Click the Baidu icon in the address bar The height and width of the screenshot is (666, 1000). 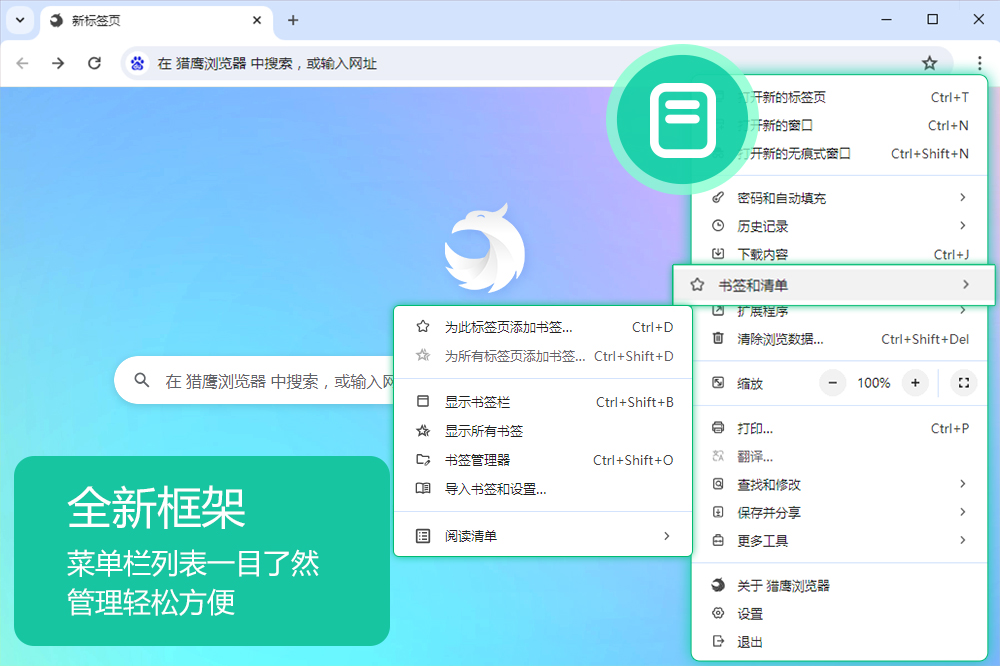pos(137,62)
